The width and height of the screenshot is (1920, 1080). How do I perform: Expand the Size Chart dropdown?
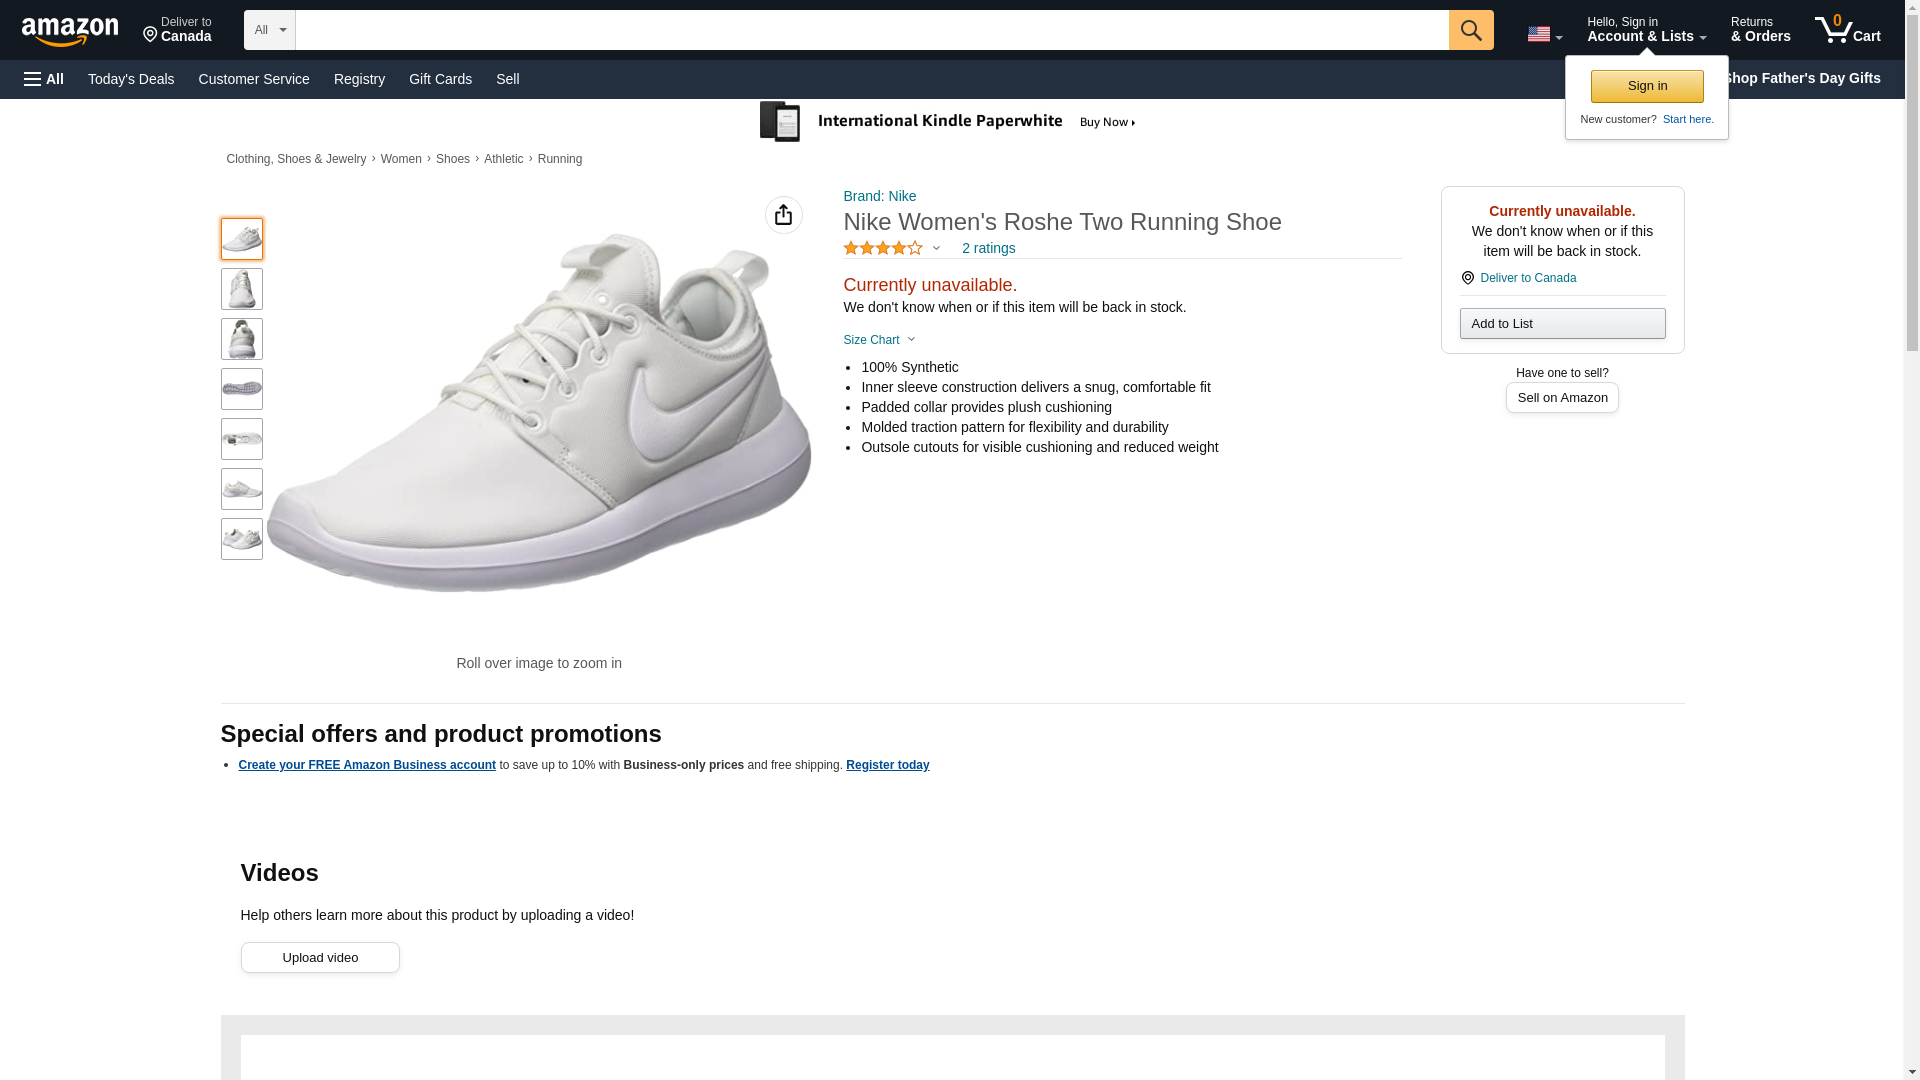click(x=879, y=340)
